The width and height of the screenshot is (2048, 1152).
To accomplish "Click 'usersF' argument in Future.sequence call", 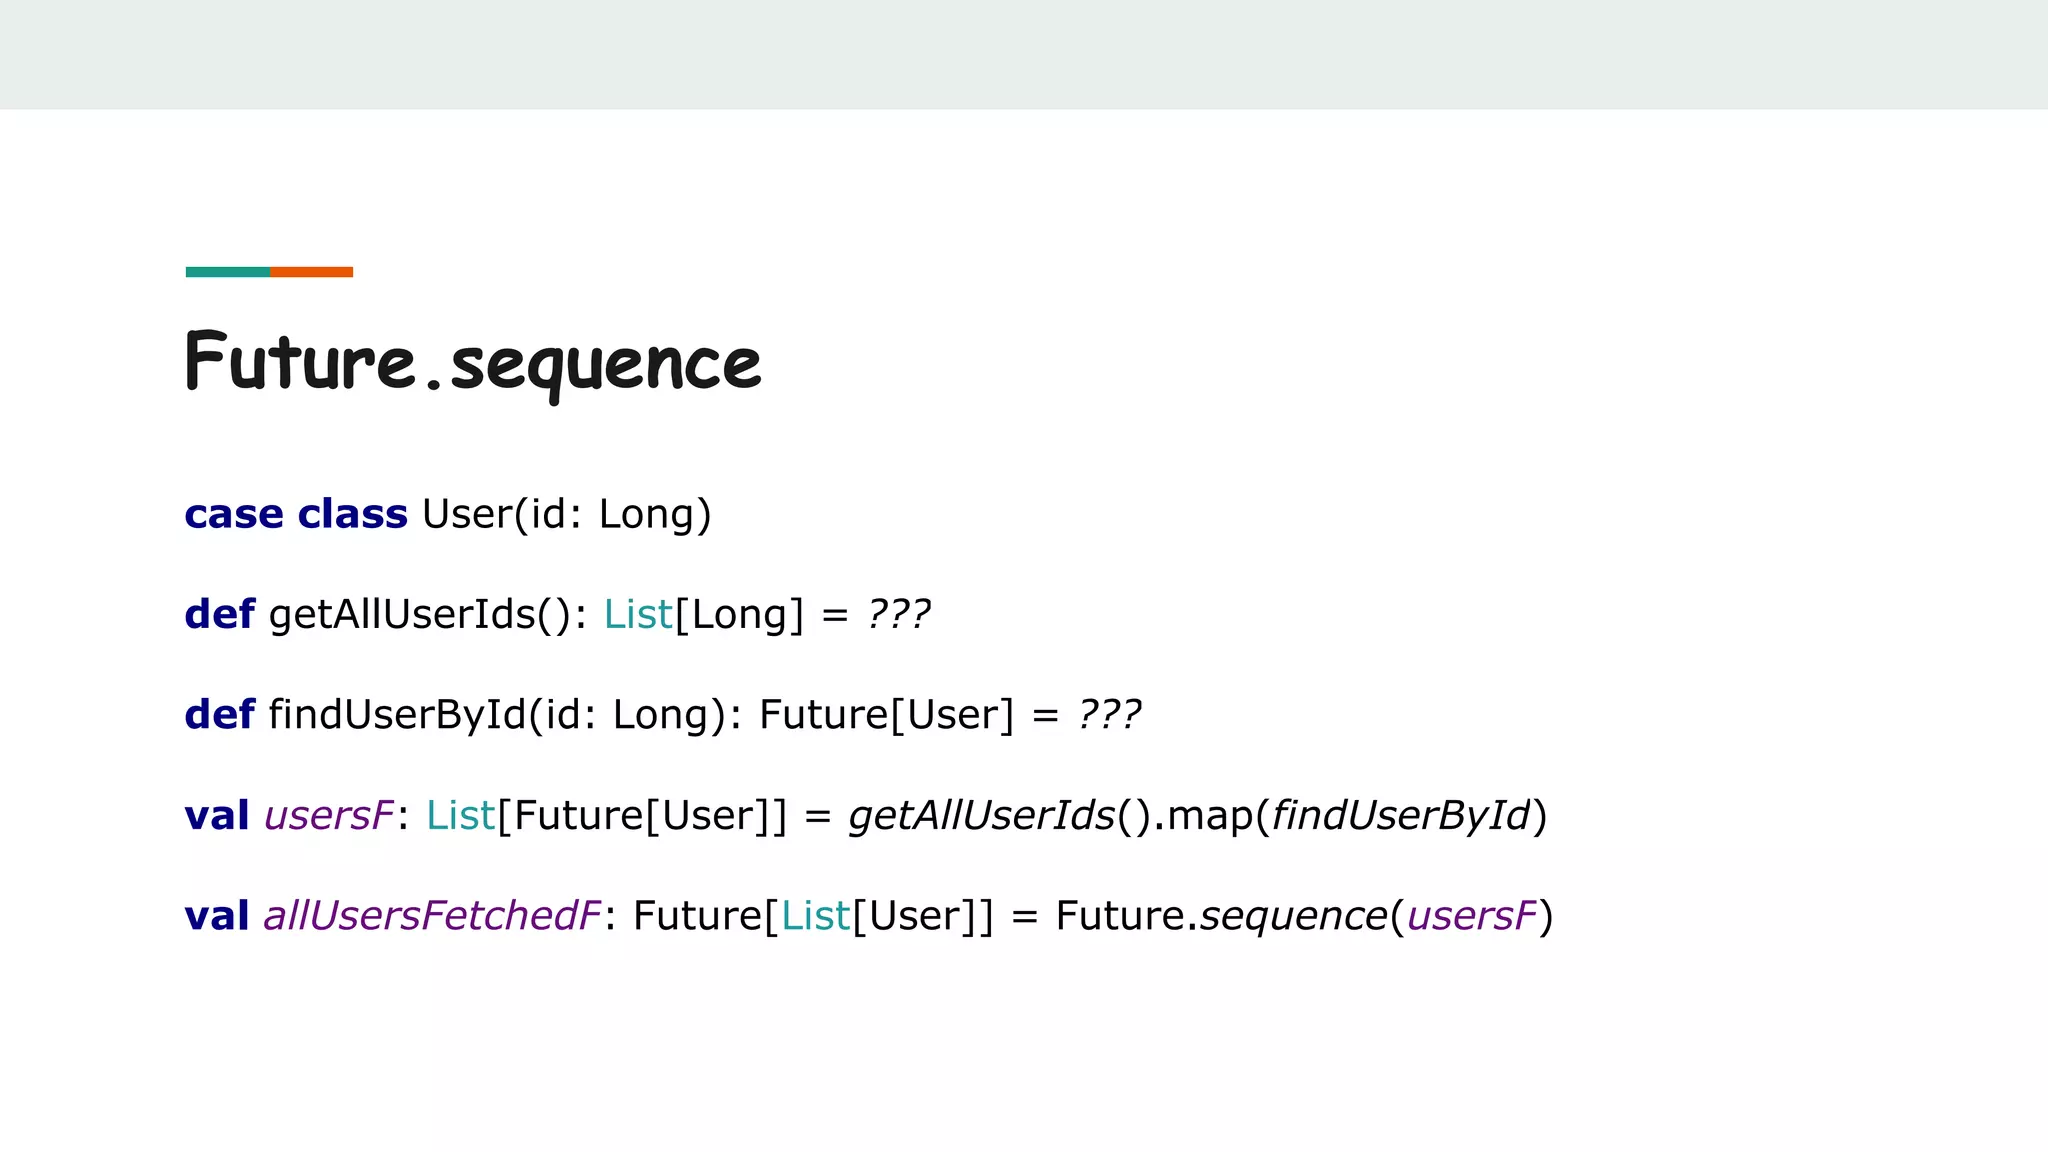I will pyautogui.click(x=1471, y=916).
